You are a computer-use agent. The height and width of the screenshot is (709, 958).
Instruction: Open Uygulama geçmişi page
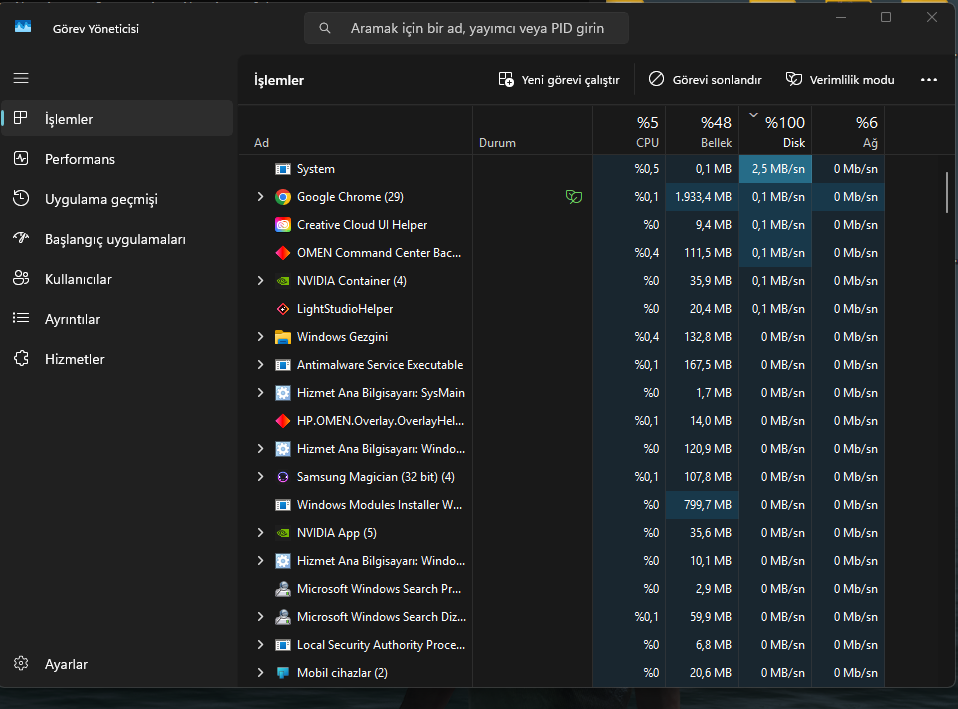pyautogui.click(x=117, y=199)
